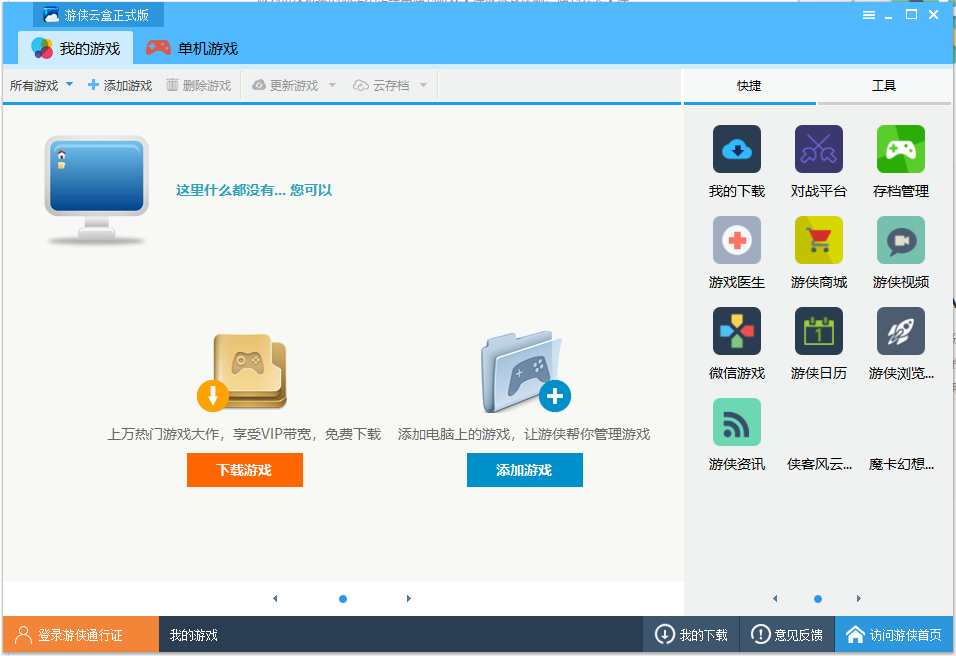Click 我的下载 in bottom status bar
Image resolution: width=956 pixels, height=656 pixels.
pyautogui.click(x=691, y=635)
